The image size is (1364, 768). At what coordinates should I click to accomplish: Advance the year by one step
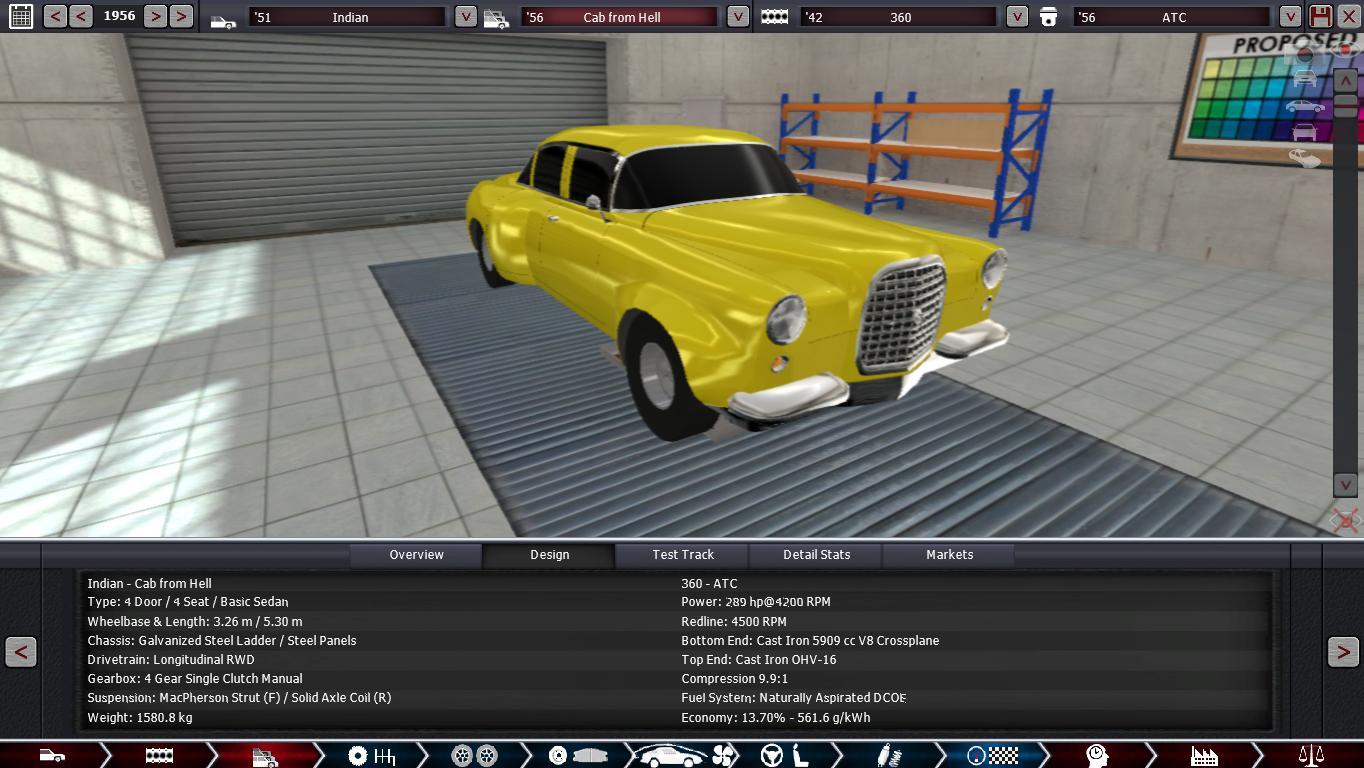[x=155, y=16]
